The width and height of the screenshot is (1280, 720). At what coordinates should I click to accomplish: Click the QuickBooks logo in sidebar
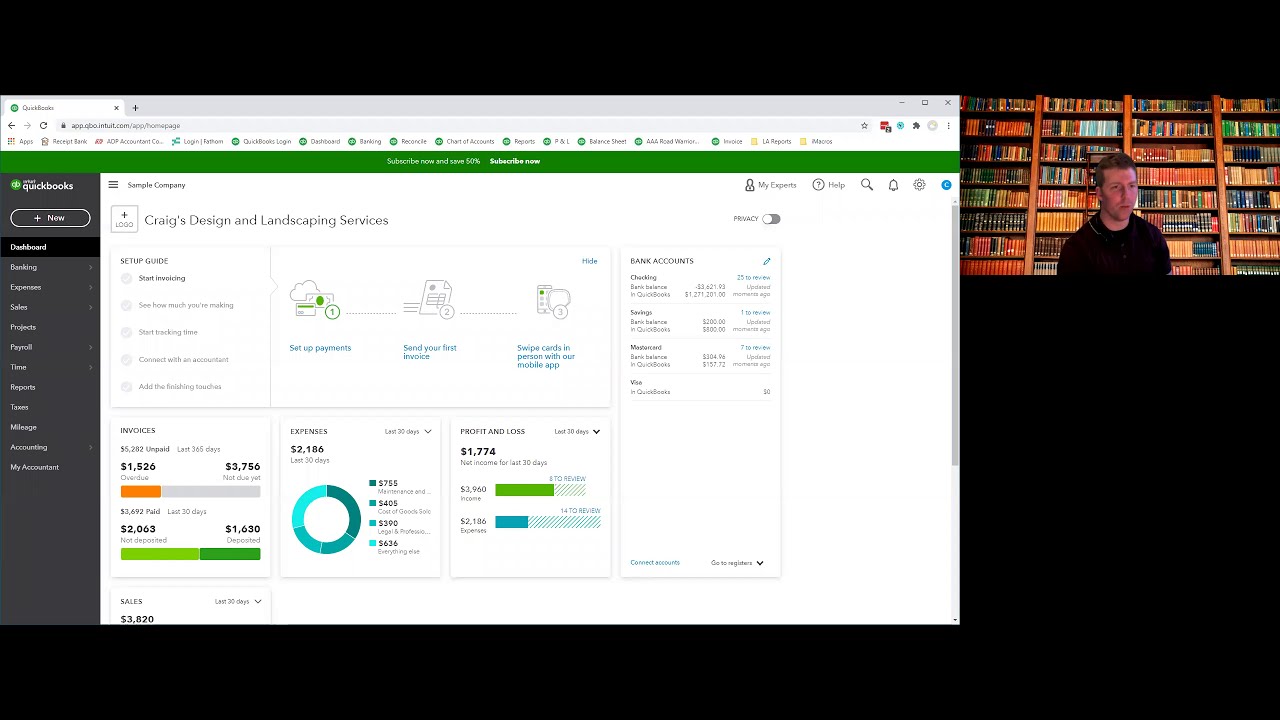pyautogui.click(x=42, y=185)
